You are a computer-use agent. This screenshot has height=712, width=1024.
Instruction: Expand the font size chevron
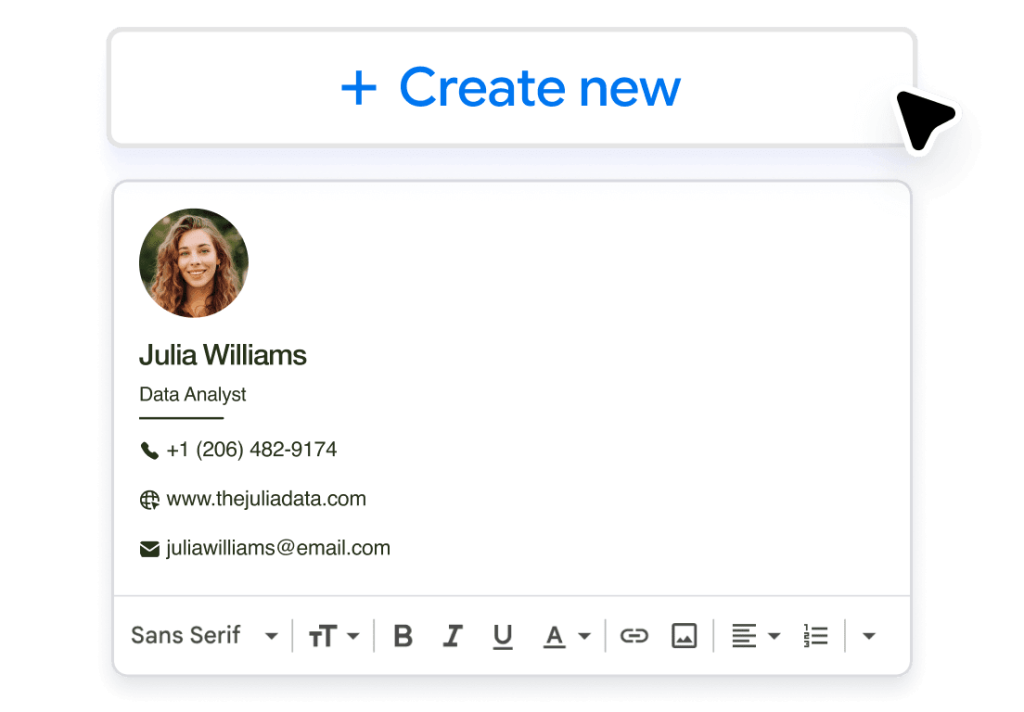354,635
